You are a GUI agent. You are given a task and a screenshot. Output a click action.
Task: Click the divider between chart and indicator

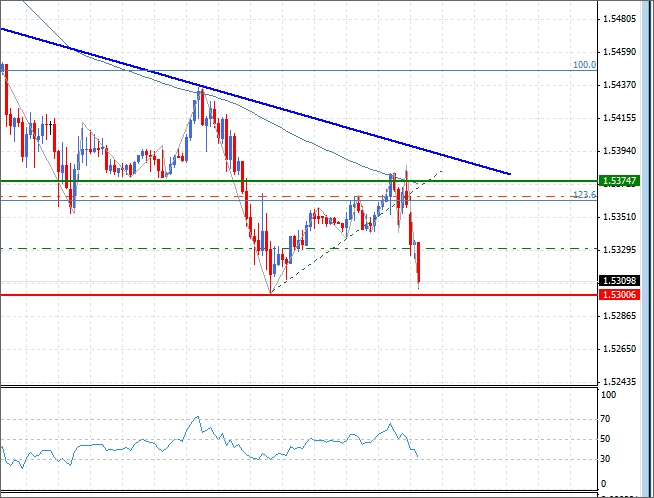(300, 386)
